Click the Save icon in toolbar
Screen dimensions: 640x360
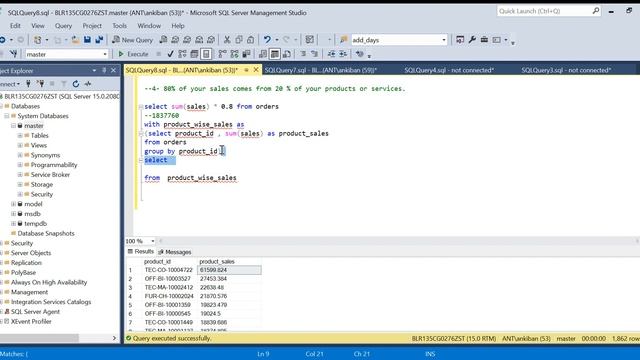pyautogui.click(x=87, y=40)
